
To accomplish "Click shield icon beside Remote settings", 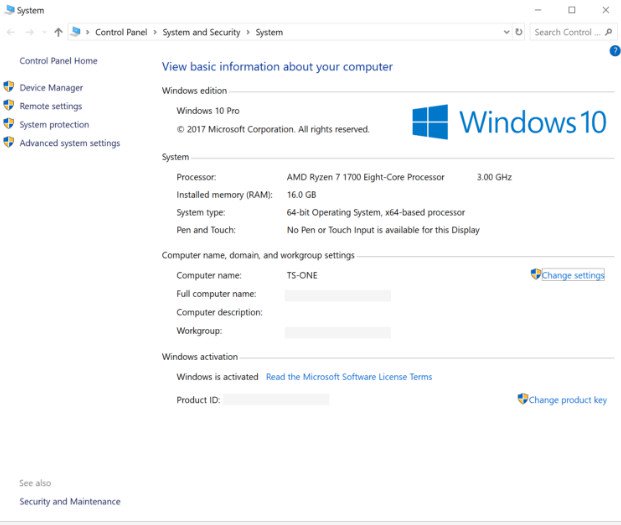I will point(9,105).
